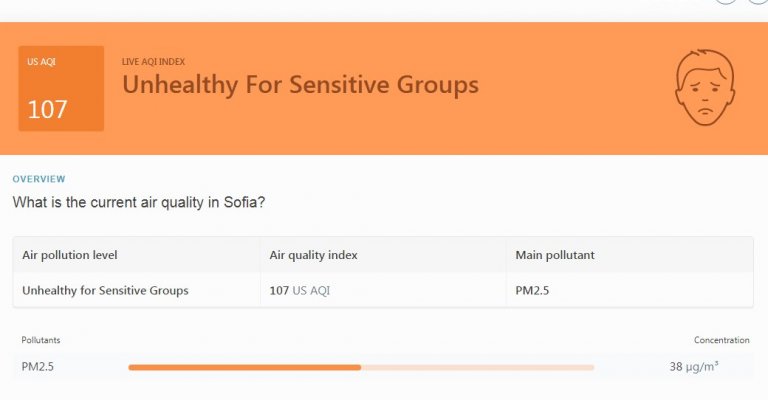Screen dimensions: 768x400
Task: Click the LIVE AQI INDEX label
Action: 153,62
